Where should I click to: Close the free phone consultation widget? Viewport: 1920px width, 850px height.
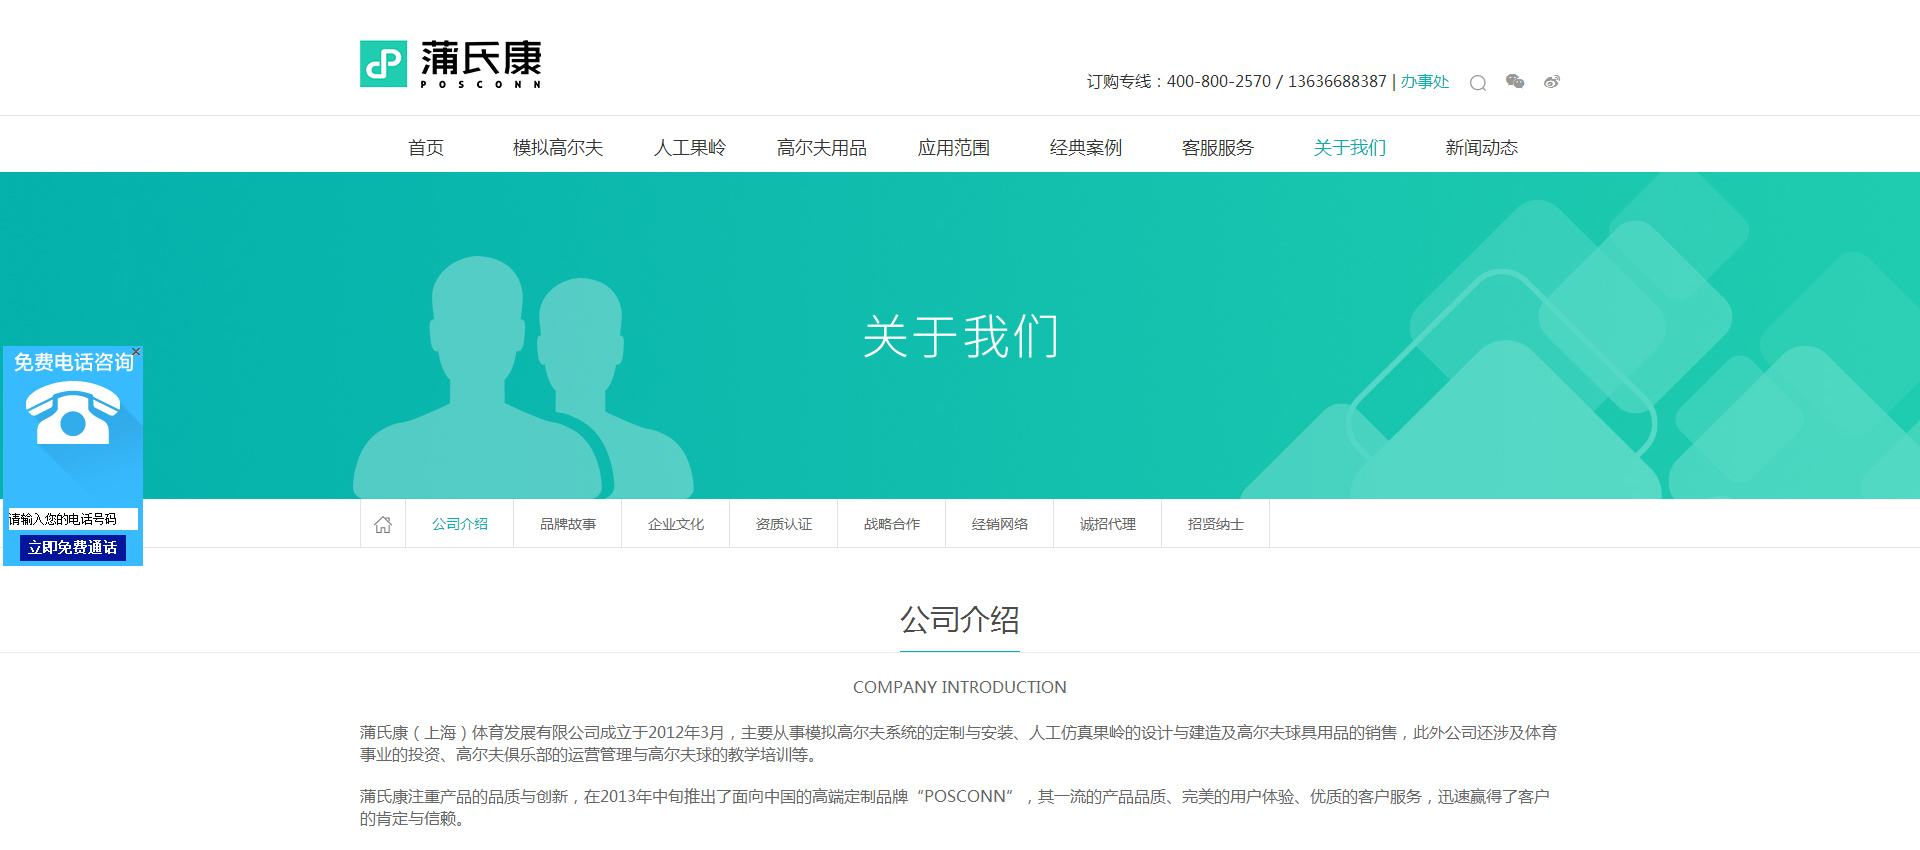tap(136, 351)
